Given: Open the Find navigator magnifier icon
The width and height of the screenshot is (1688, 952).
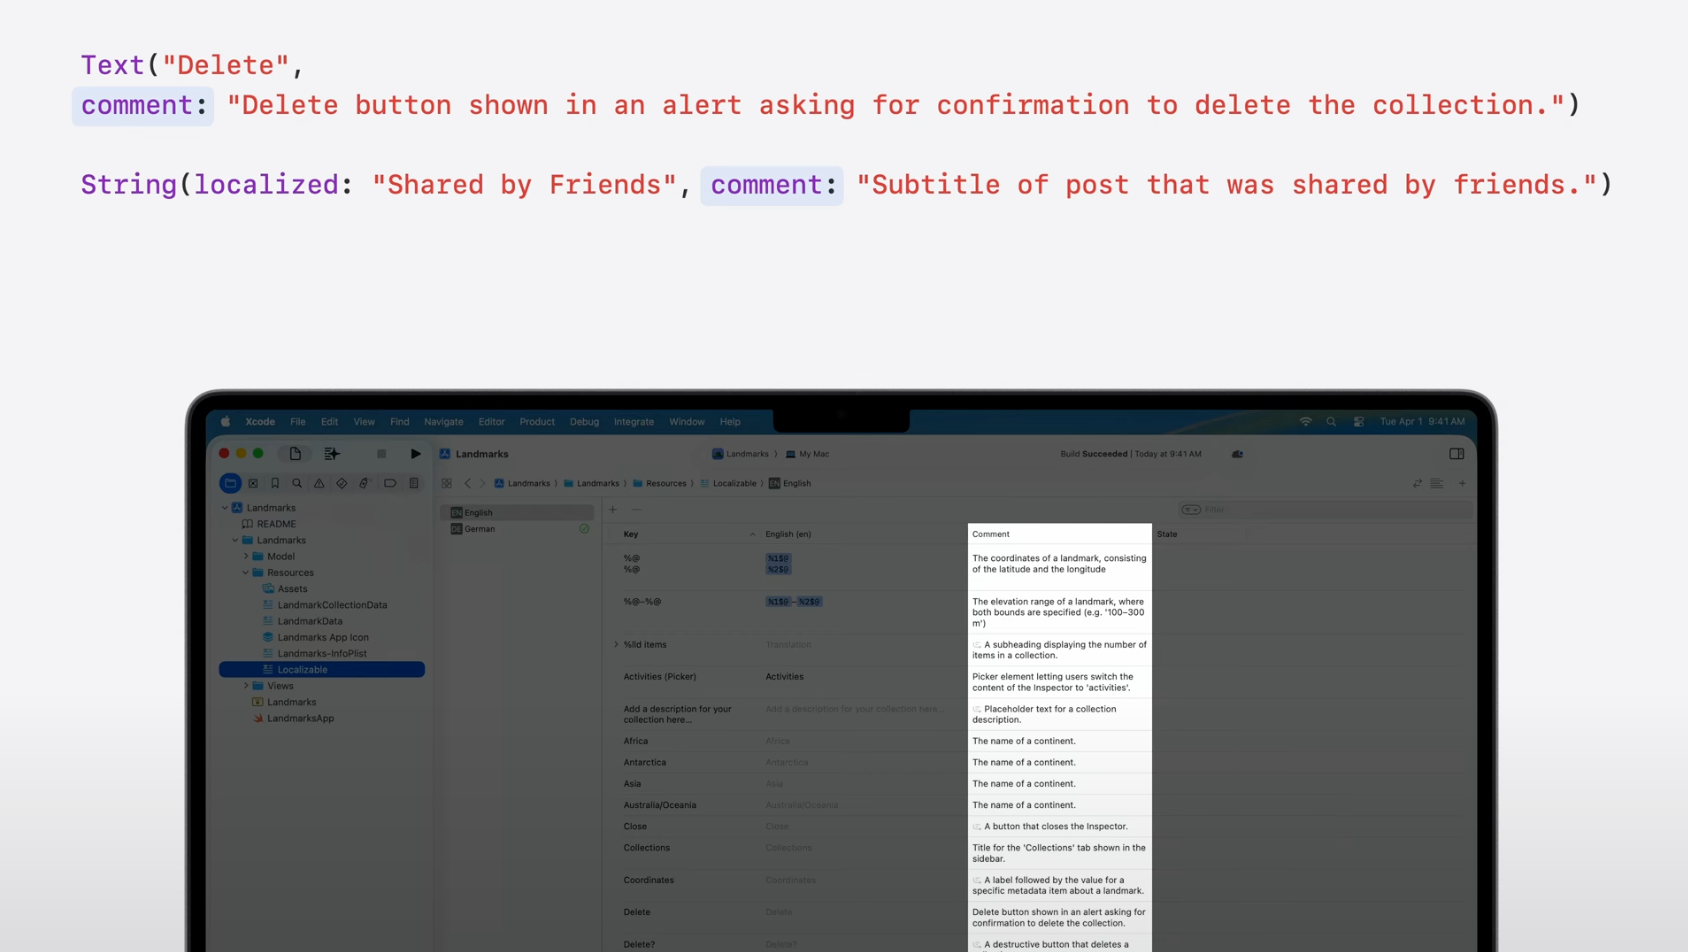Looking at the screenshot, I should click(x=297, y=483).
